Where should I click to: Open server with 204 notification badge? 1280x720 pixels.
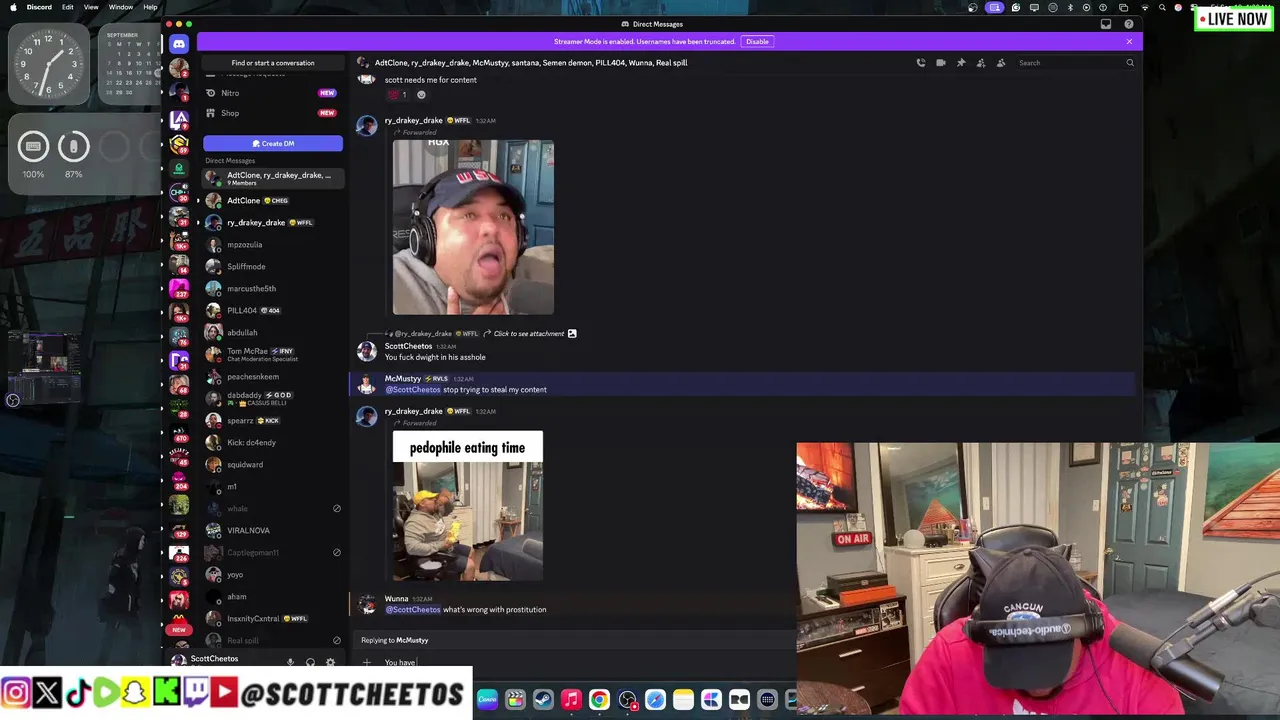pos(179,481)
